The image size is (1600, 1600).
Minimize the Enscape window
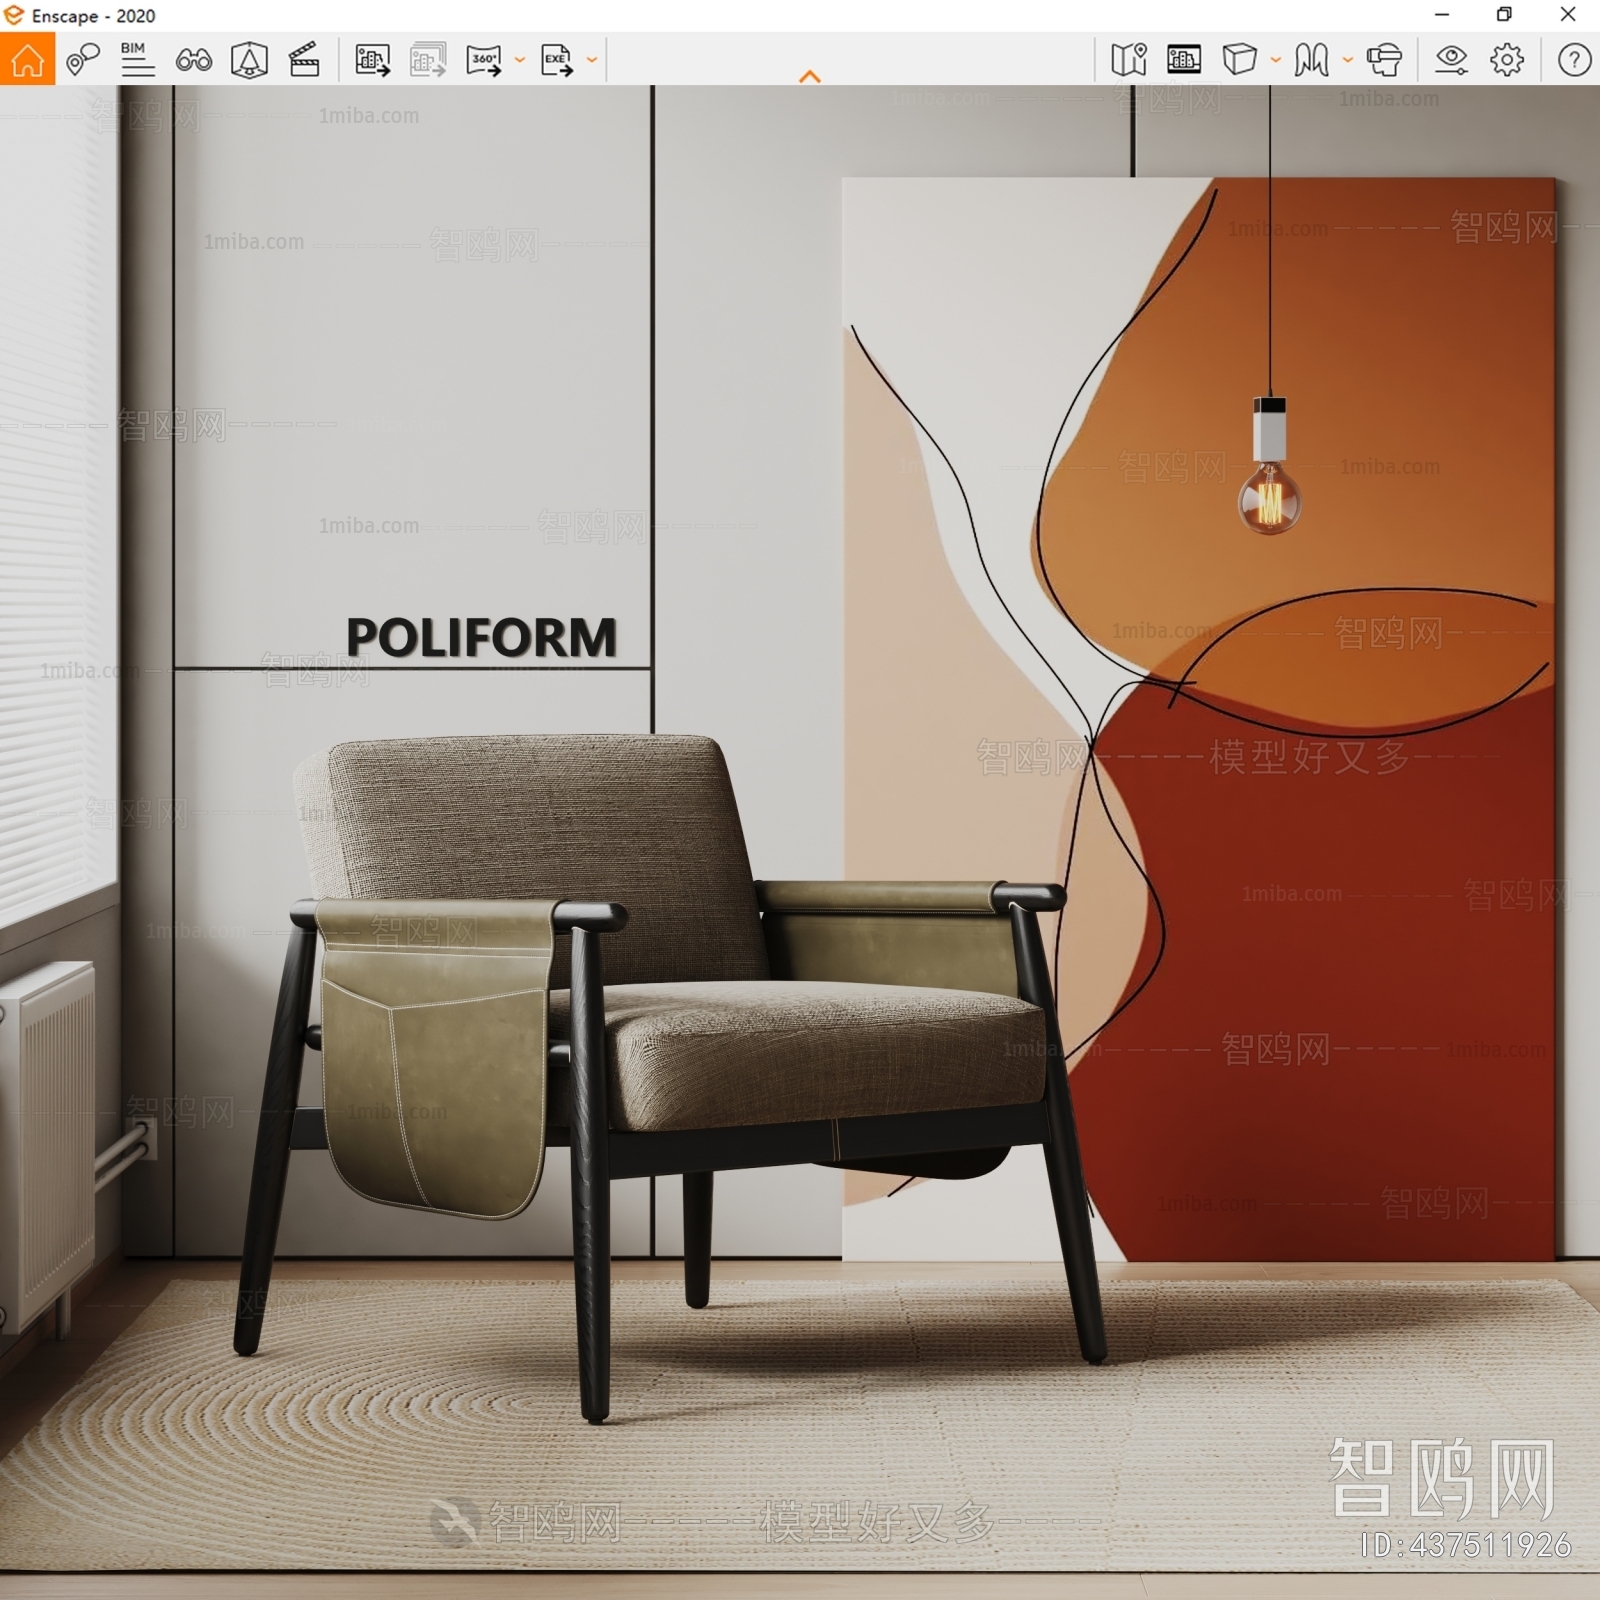(x=1441, y=15)
